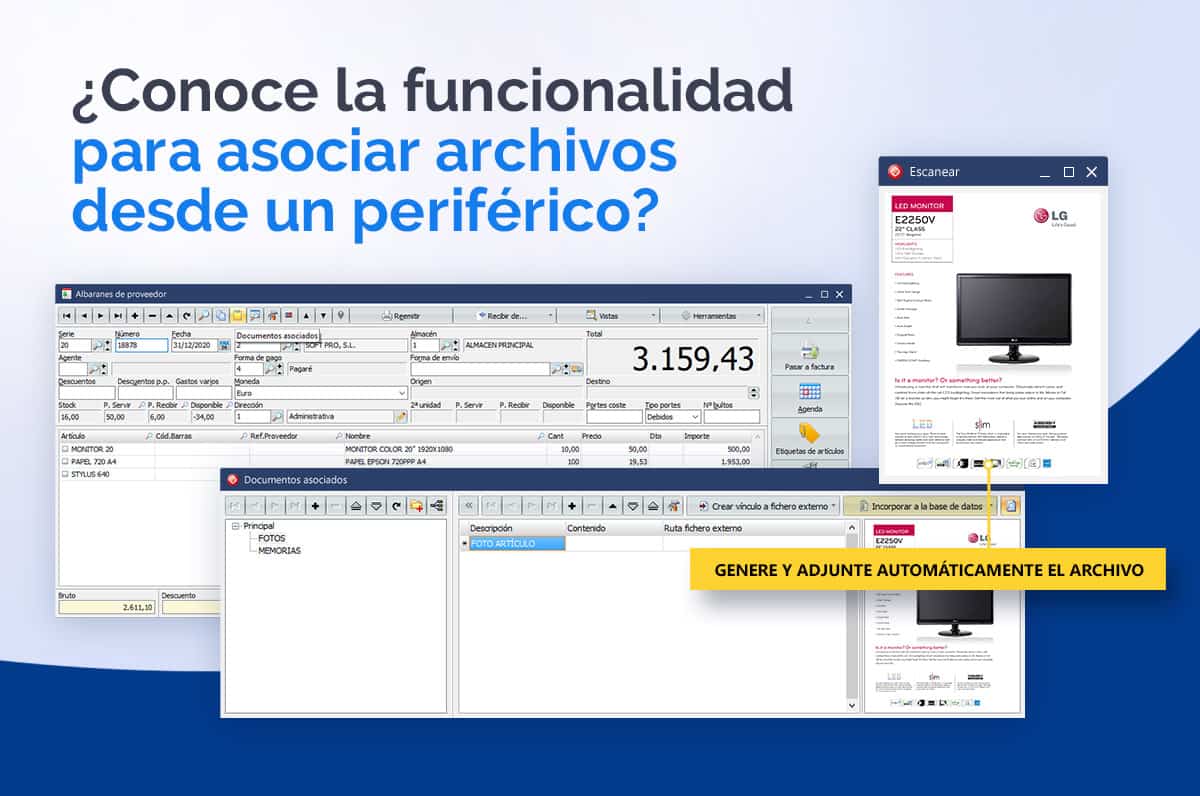The width and height of the screenshot is (1200, 796).
Task: Open the Herramientas menu
Action: point(712,315)
